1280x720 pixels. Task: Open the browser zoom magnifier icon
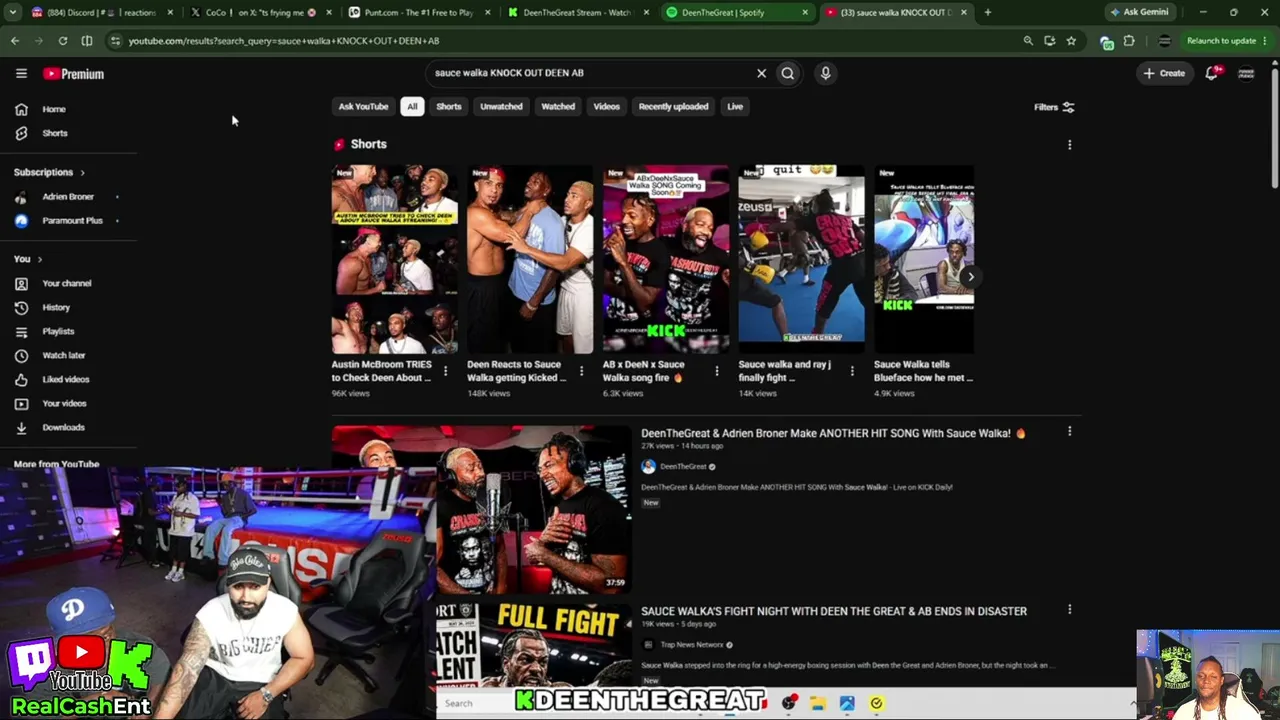click(1028, 41)
